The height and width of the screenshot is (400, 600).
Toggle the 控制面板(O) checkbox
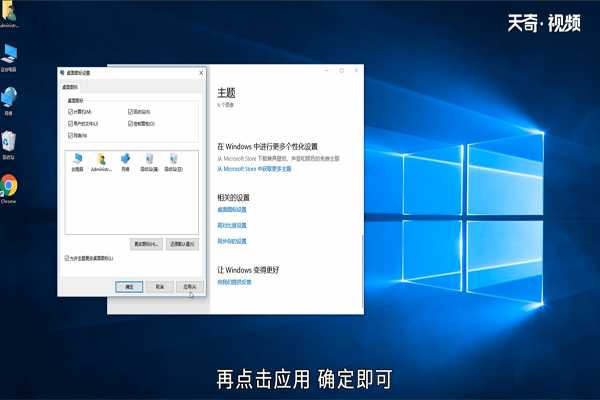coord(130,124)
